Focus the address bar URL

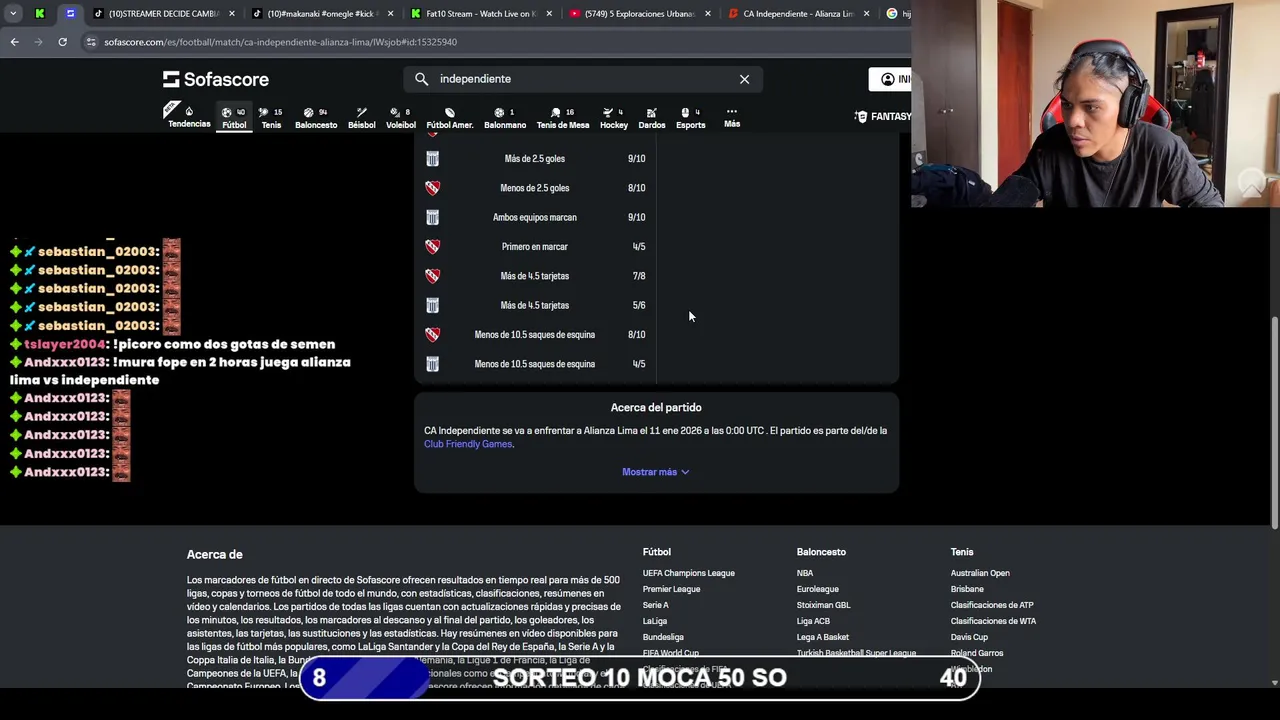[280, 42]
